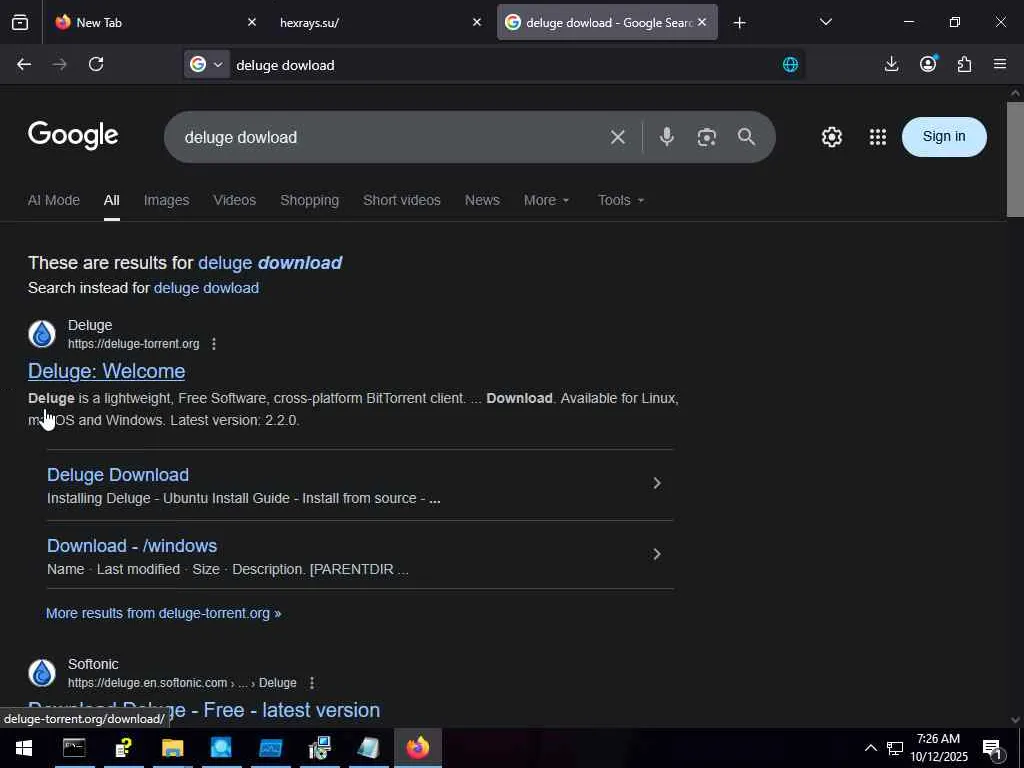Image resolution: width=1024 pixels, height=768 pixels.
Task: Close the hexrays.su tab
Action: click(x=477, y=22)
